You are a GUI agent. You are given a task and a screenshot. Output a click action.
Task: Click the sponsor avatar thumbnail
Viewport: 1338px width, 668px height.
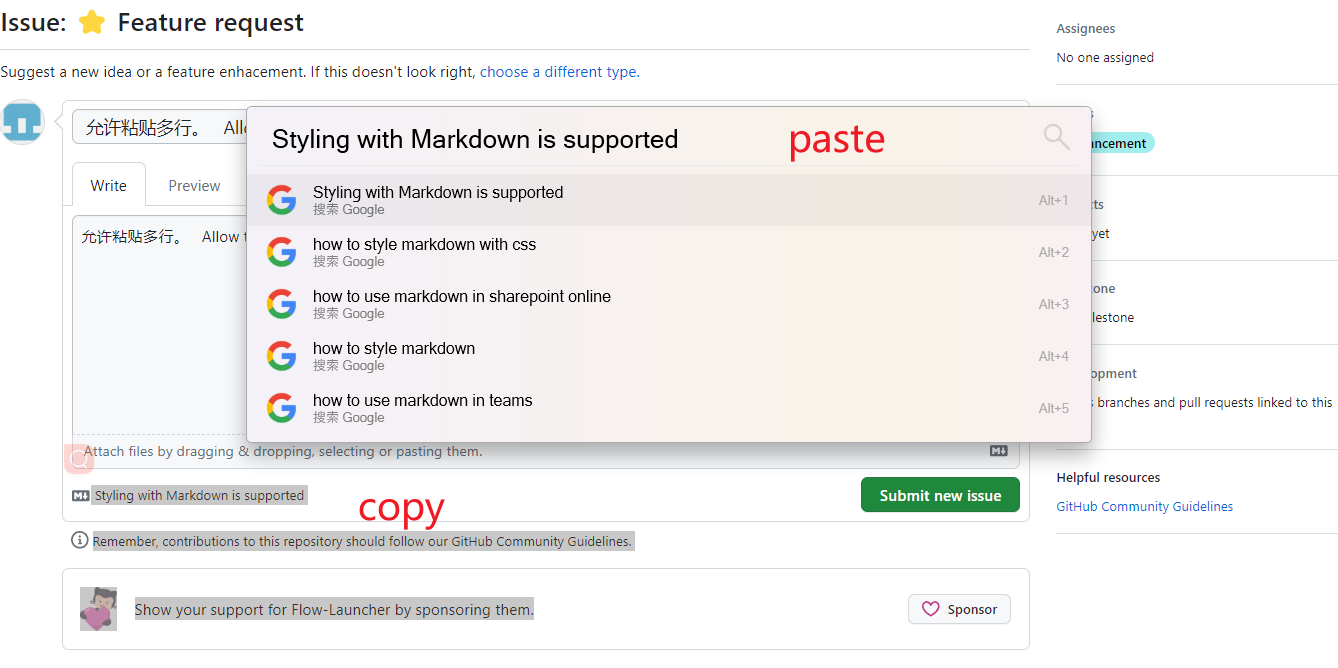tap(97, 608)
